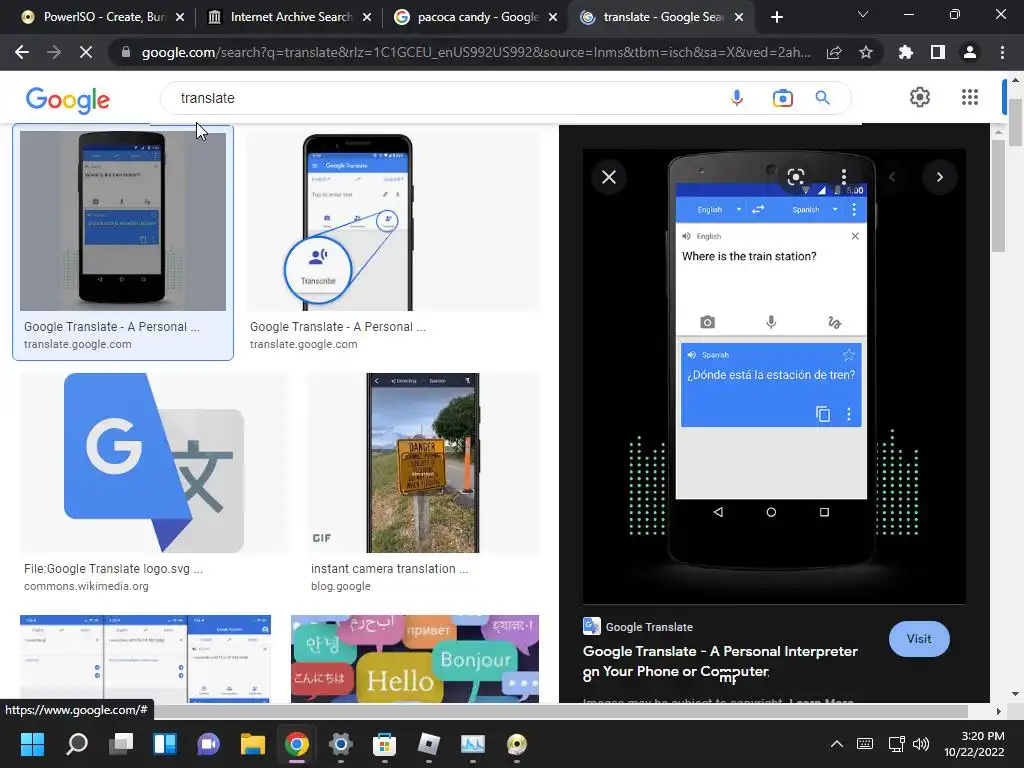This screenshot has width=1024, height=768.
Task: Open the large preview image
Action: coord(774,376)
